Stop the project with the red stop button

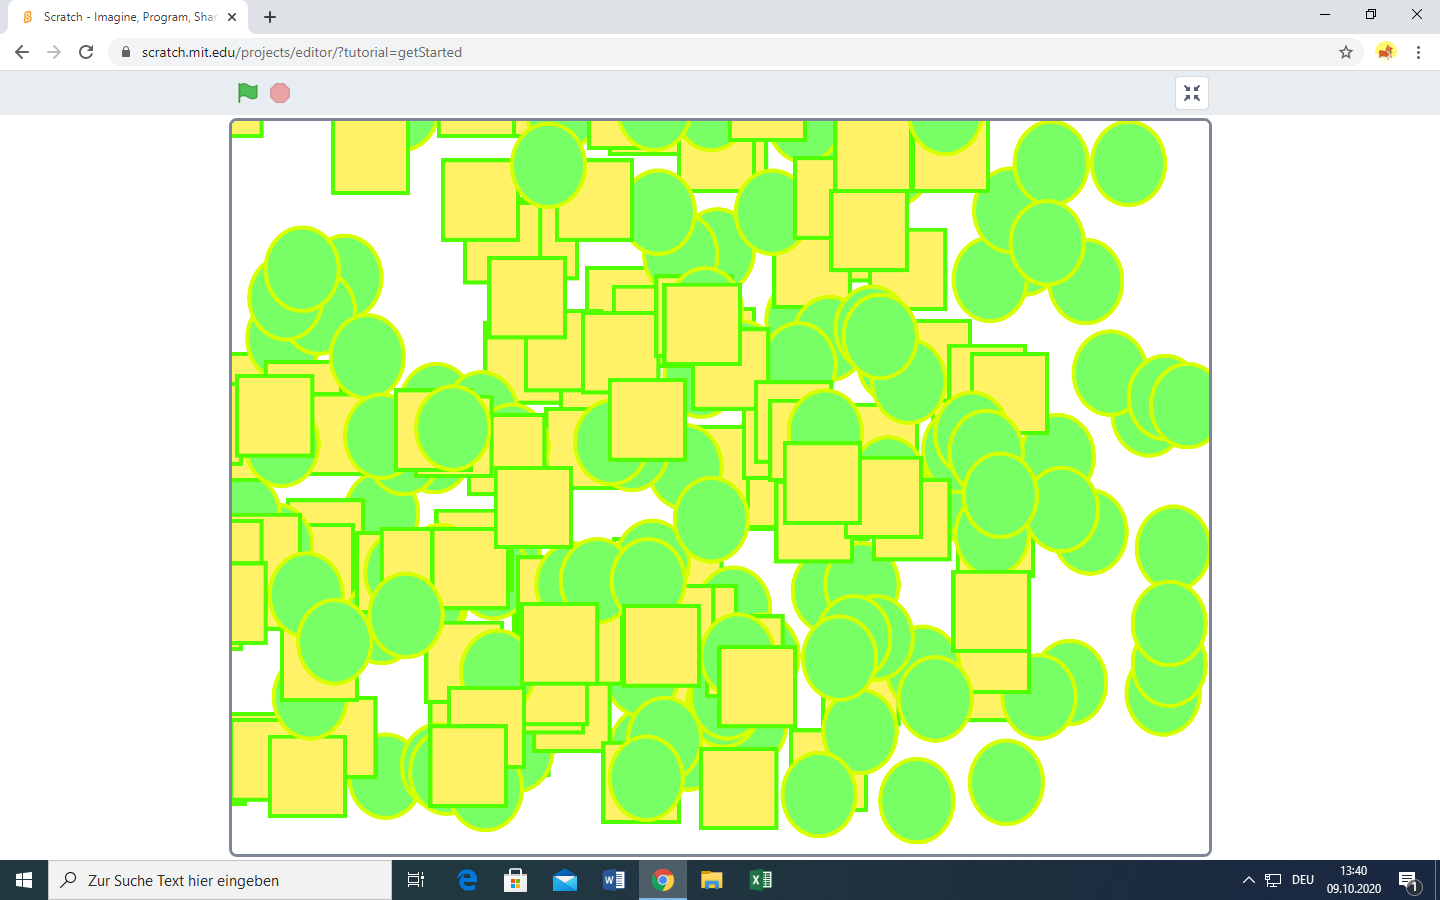280,93
